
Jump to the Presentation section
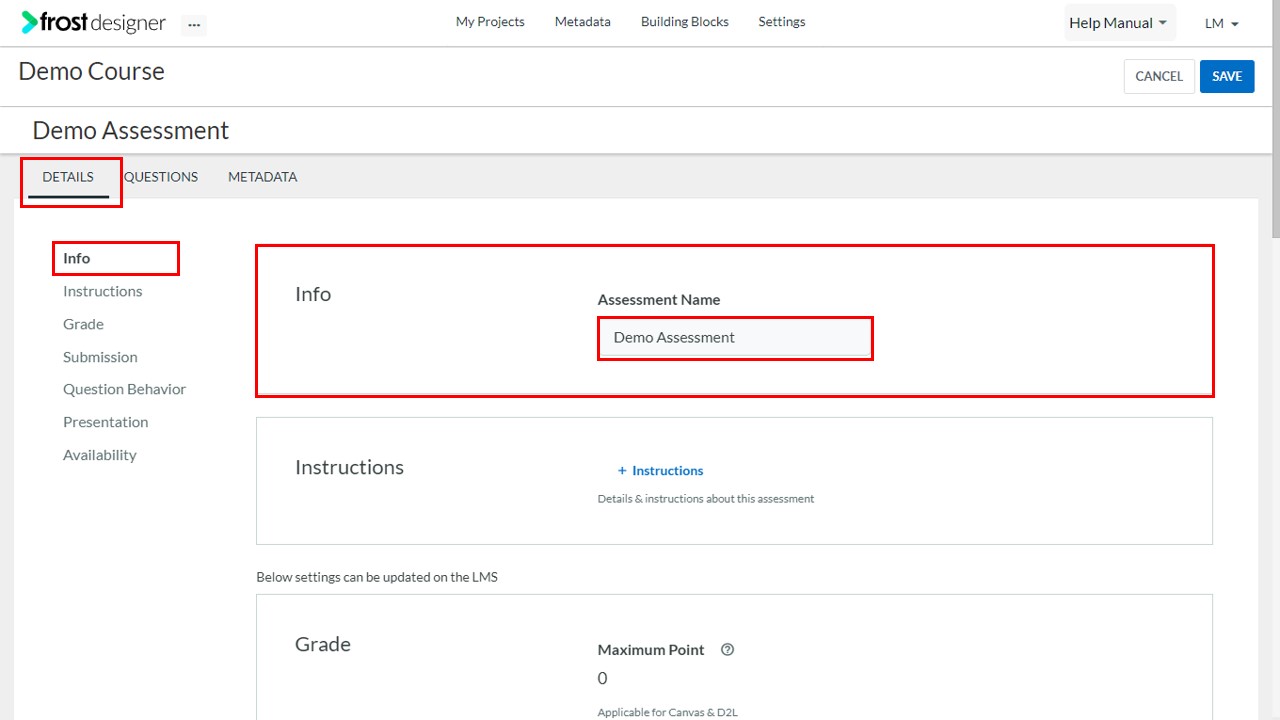[105, 422]
